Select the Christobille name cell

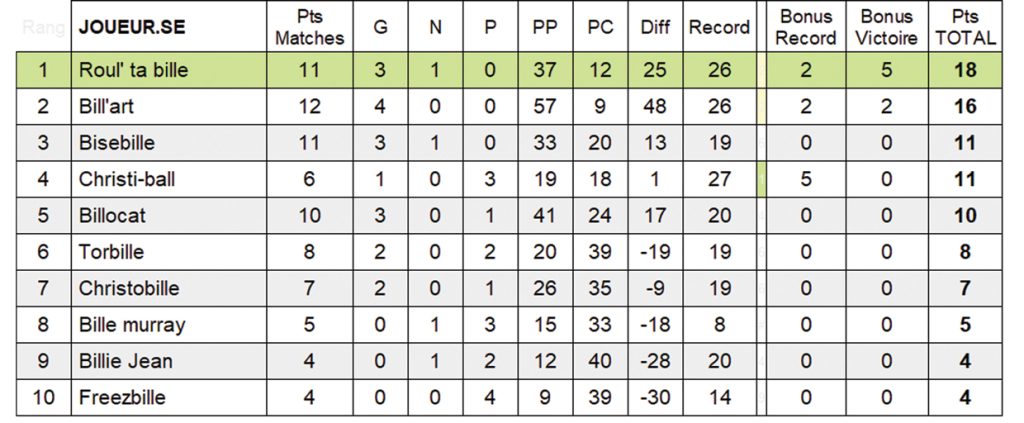pos(168,289)
